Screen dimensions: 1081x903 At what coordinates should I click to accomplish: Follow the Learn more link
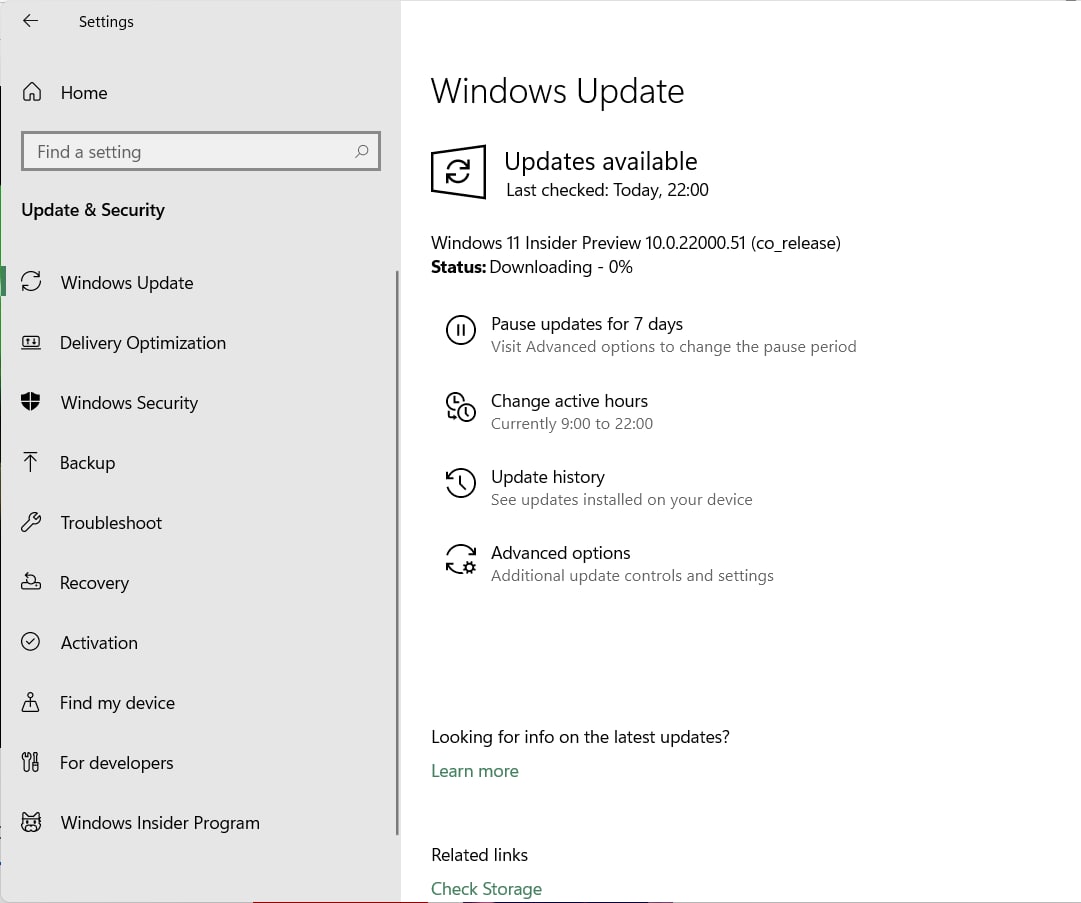coord(475,771)
